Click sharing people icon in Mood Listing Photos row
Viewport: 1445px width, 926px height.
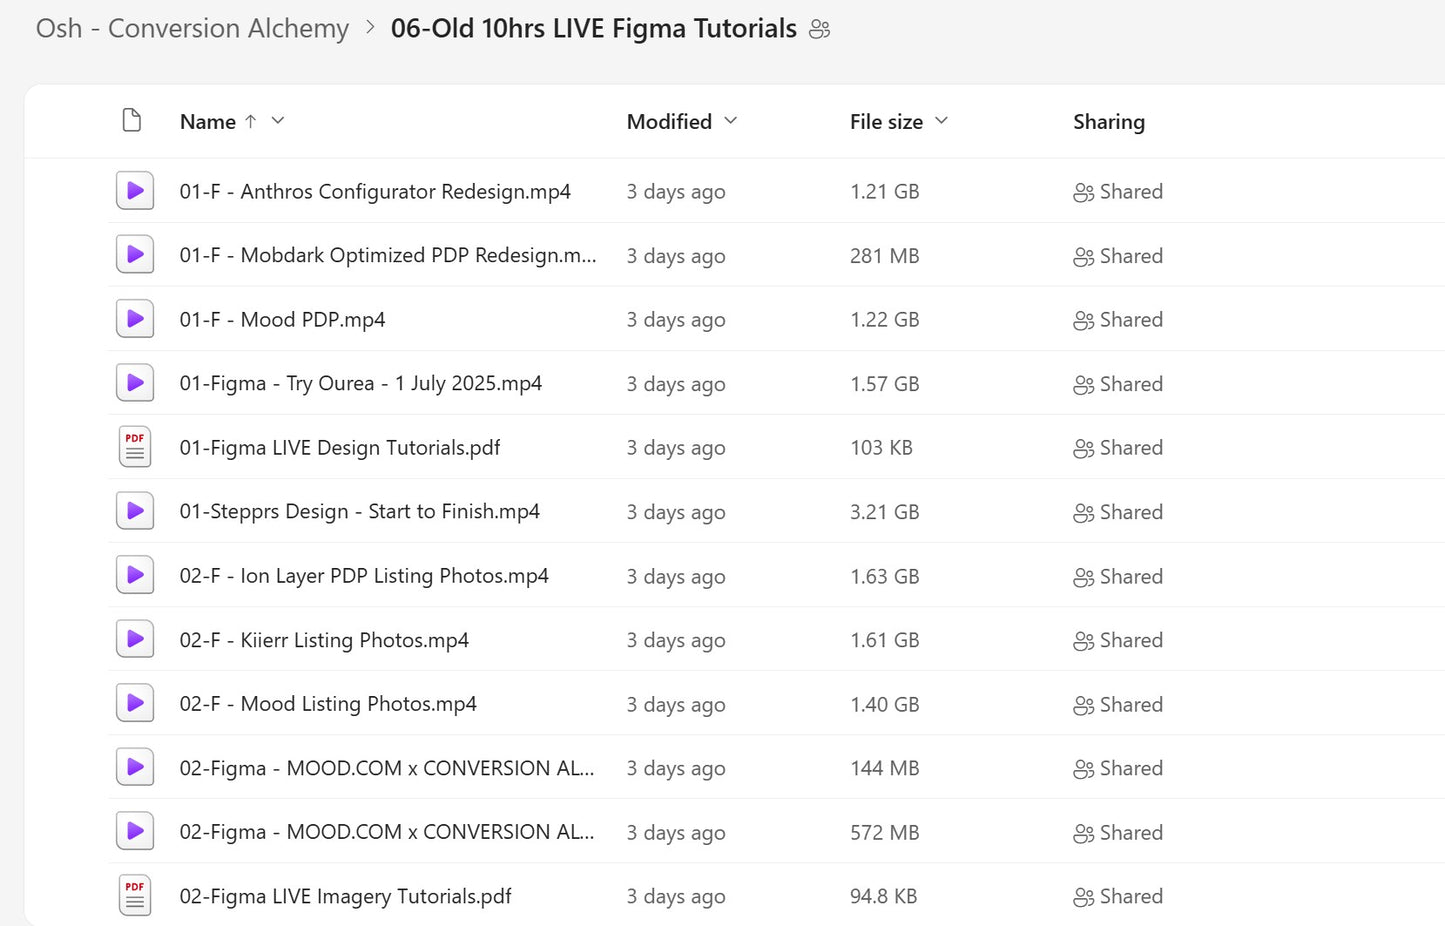(x=1083, y=705)
